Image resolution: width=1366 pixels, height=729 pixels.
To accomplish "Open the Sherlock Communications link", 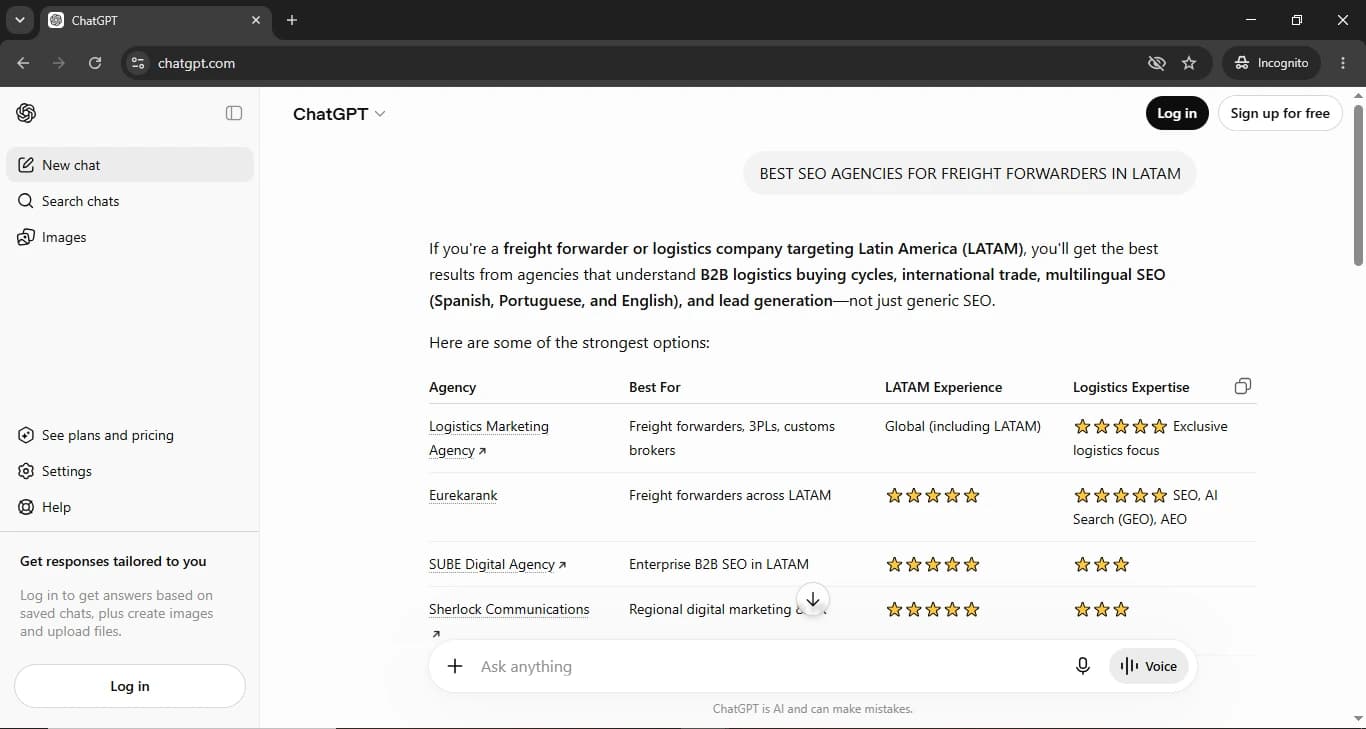I will coord(509,609).
